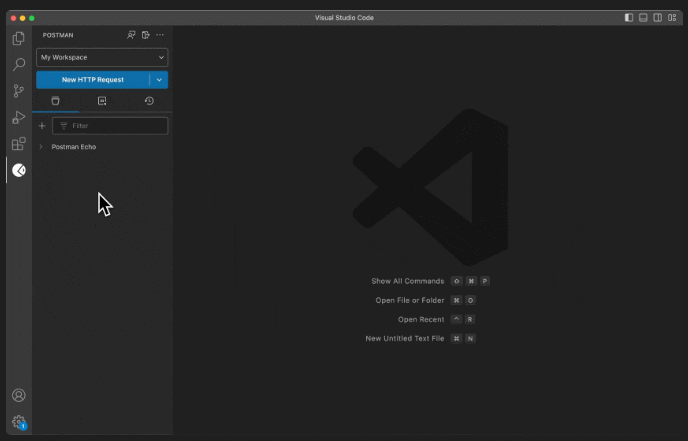Screen dimensions: 688x441
Task: Switch to the Environments tab
Action: point(102,101)
